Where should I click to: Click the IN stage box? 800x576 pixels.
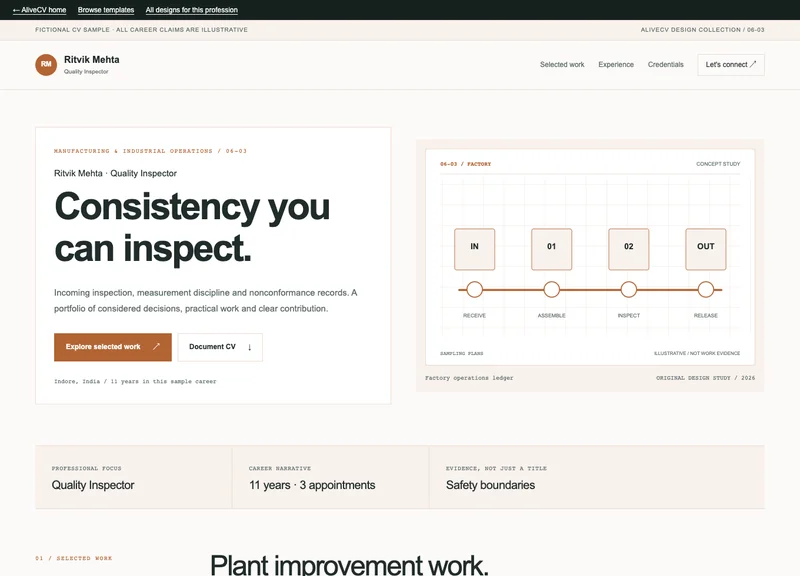[x=474, y=249]
